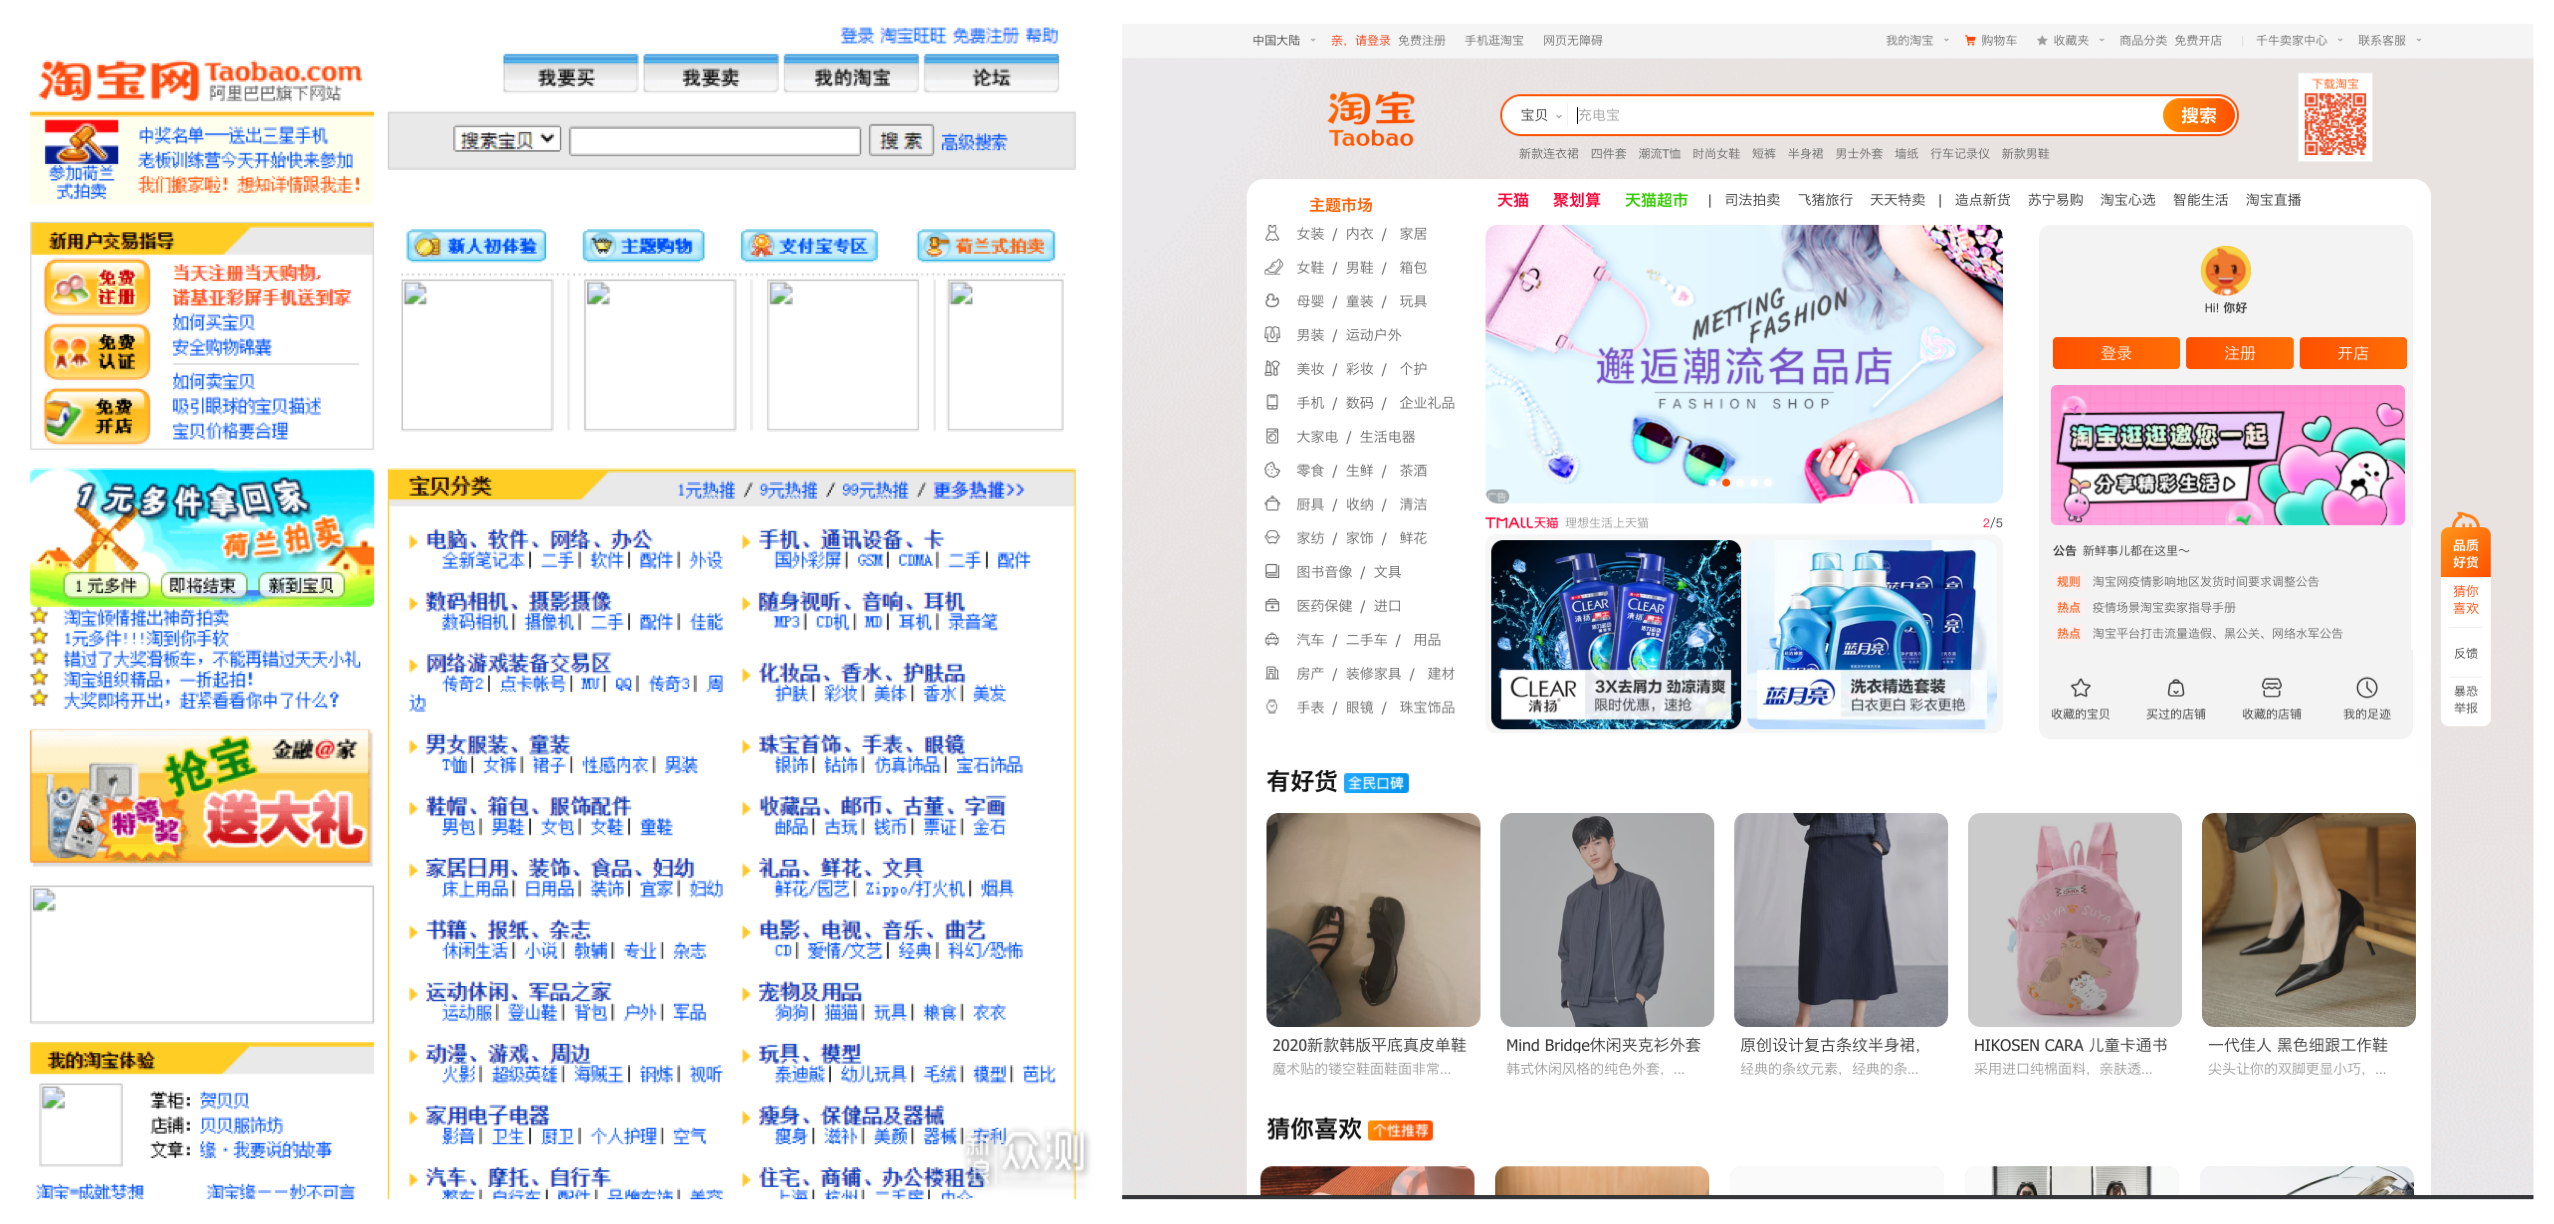Expand 电脑、软件、网络、办公 category arrow

[413, 542]
